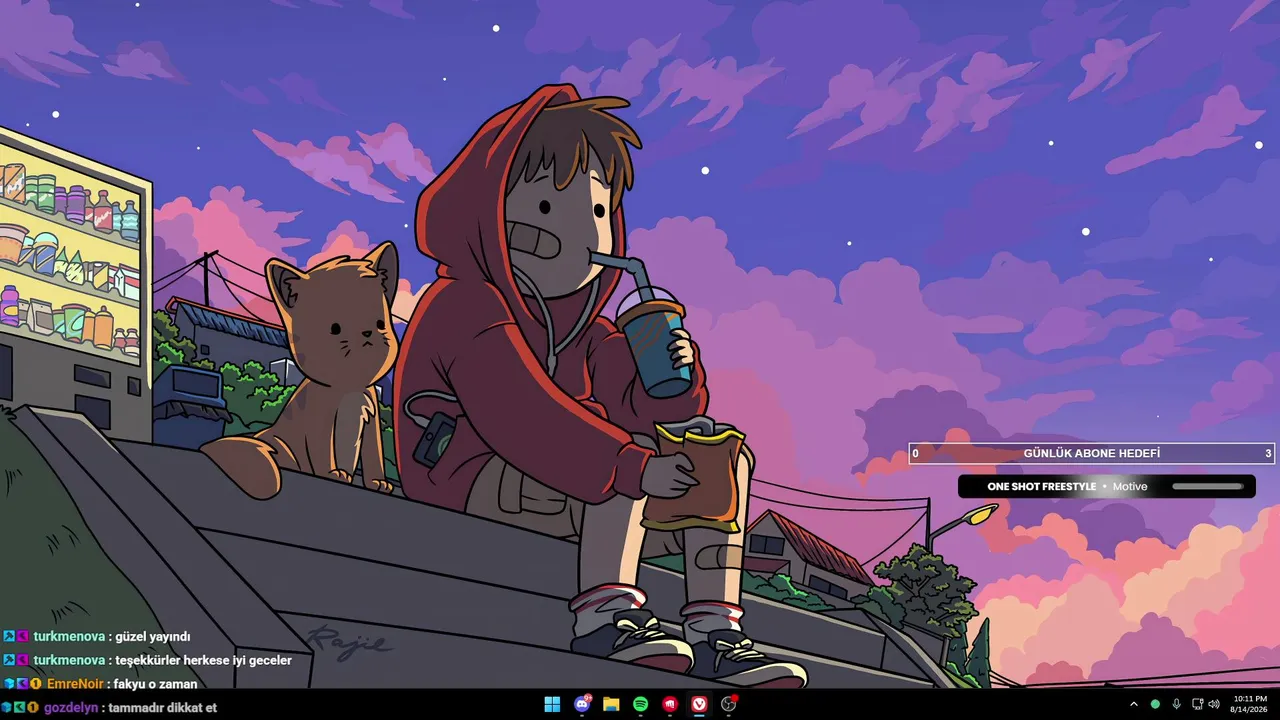Click the microphone tray icon

[1176, 704]
